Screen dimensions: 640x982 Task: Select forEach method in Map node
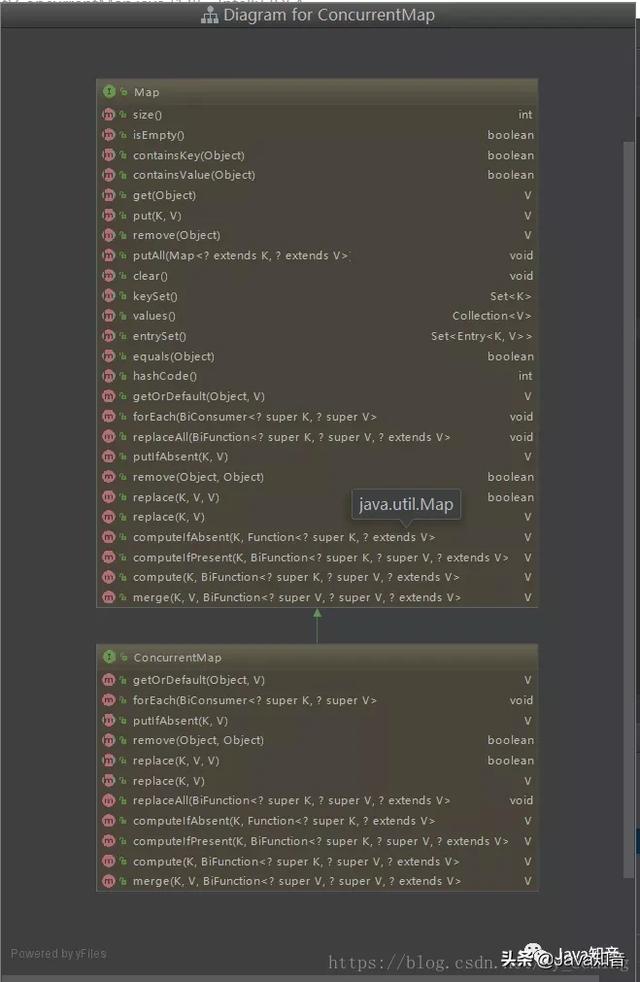pos(254,416)
